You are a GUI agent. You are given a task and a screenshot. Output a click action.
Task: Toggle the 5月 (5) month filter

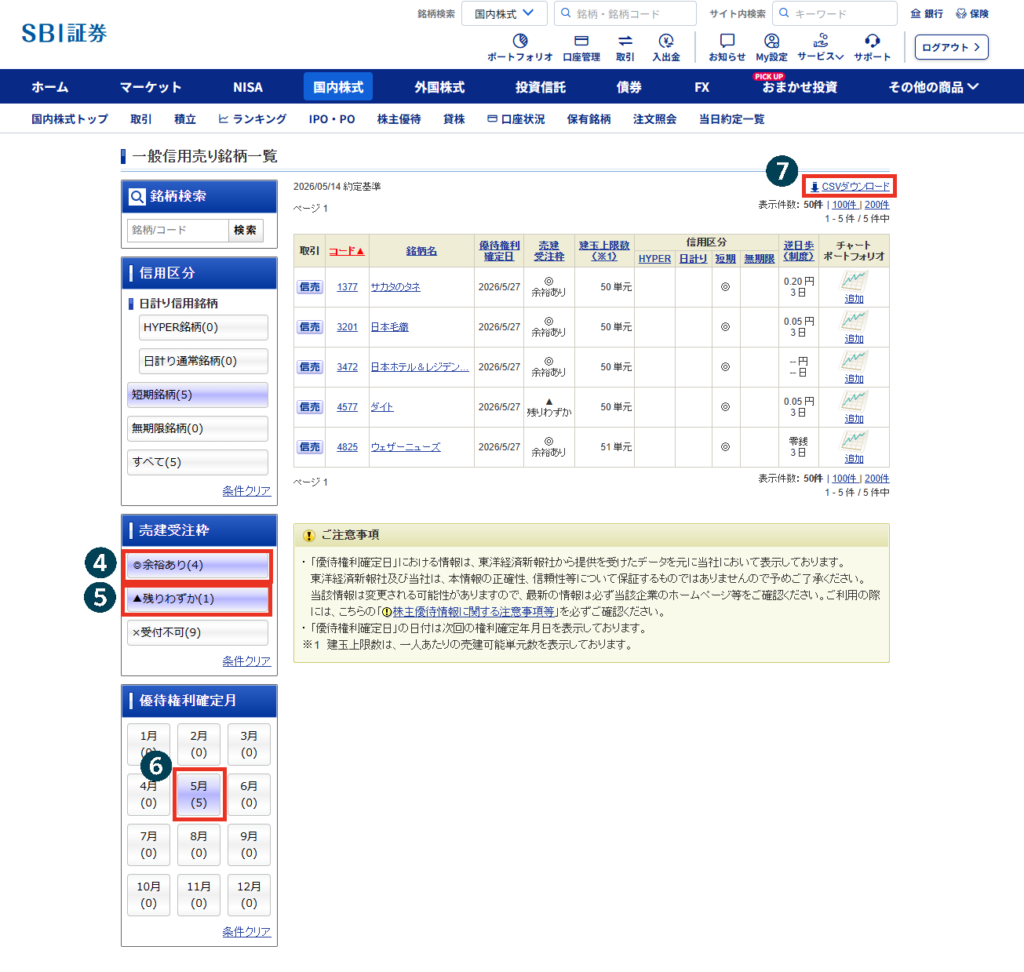199,794
